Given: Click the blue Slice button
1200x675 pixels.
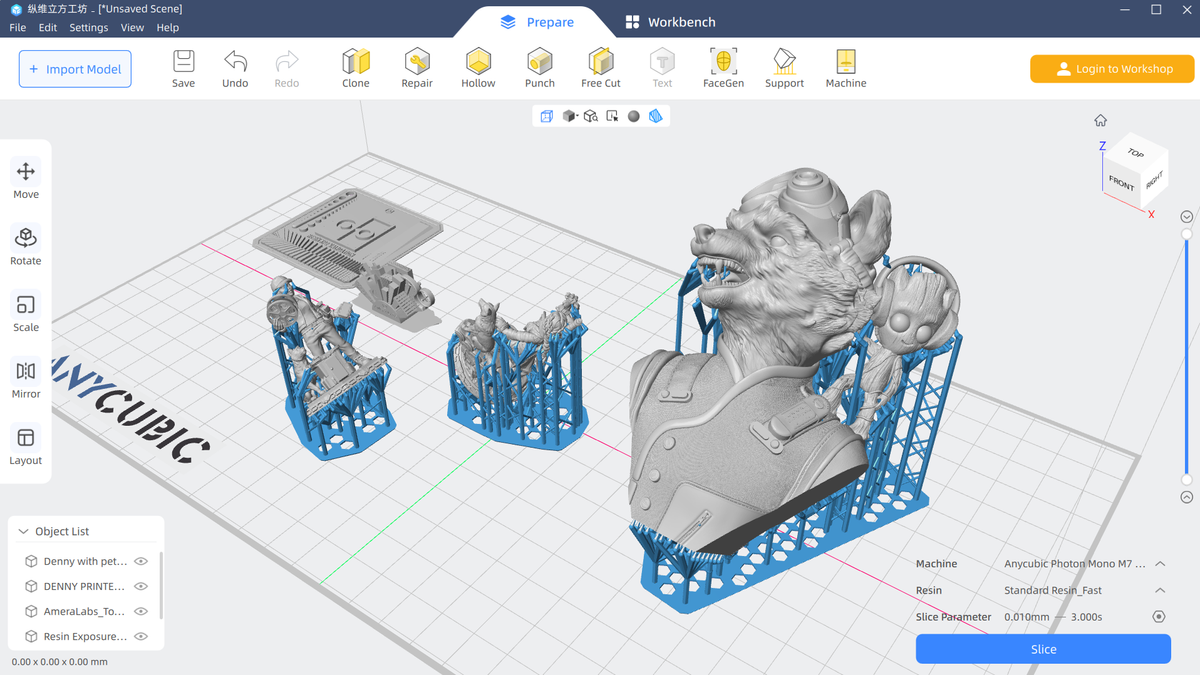Looking at the screenshot, I should (1043, 649).
